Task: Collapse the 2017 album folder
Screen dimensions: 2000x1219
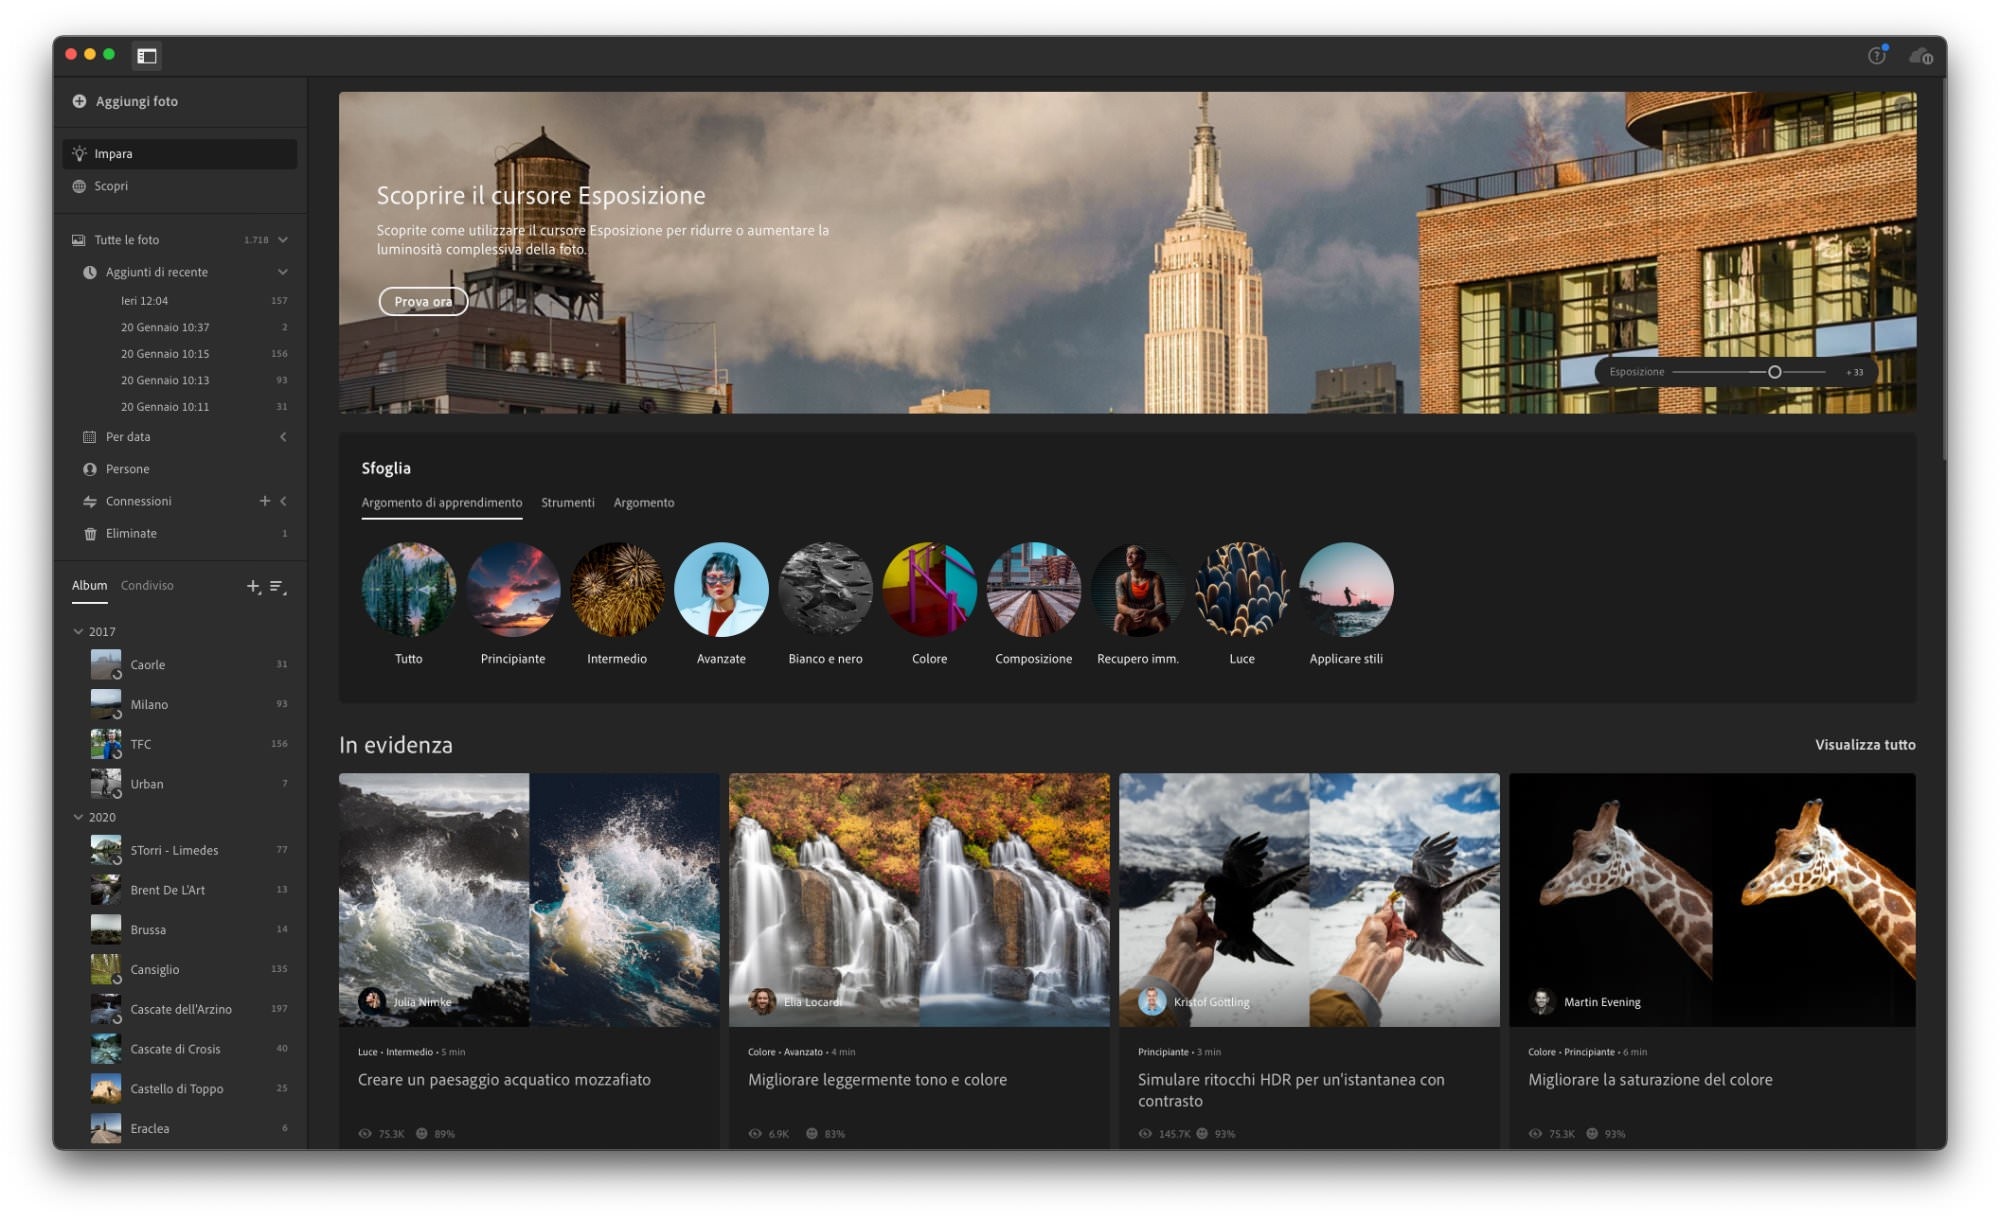Action: 78,632
